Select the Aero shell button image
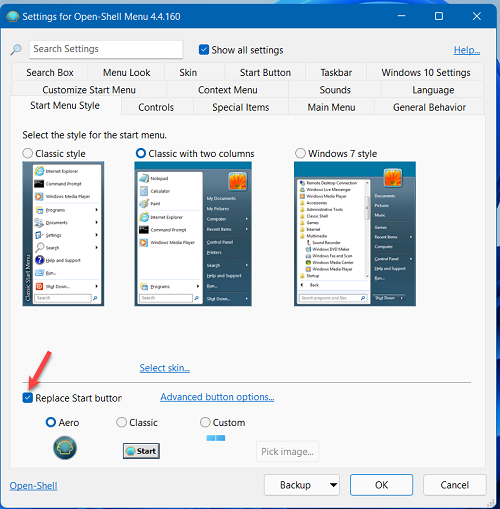The width and height of the screenshot is (500, 509). 65,448
